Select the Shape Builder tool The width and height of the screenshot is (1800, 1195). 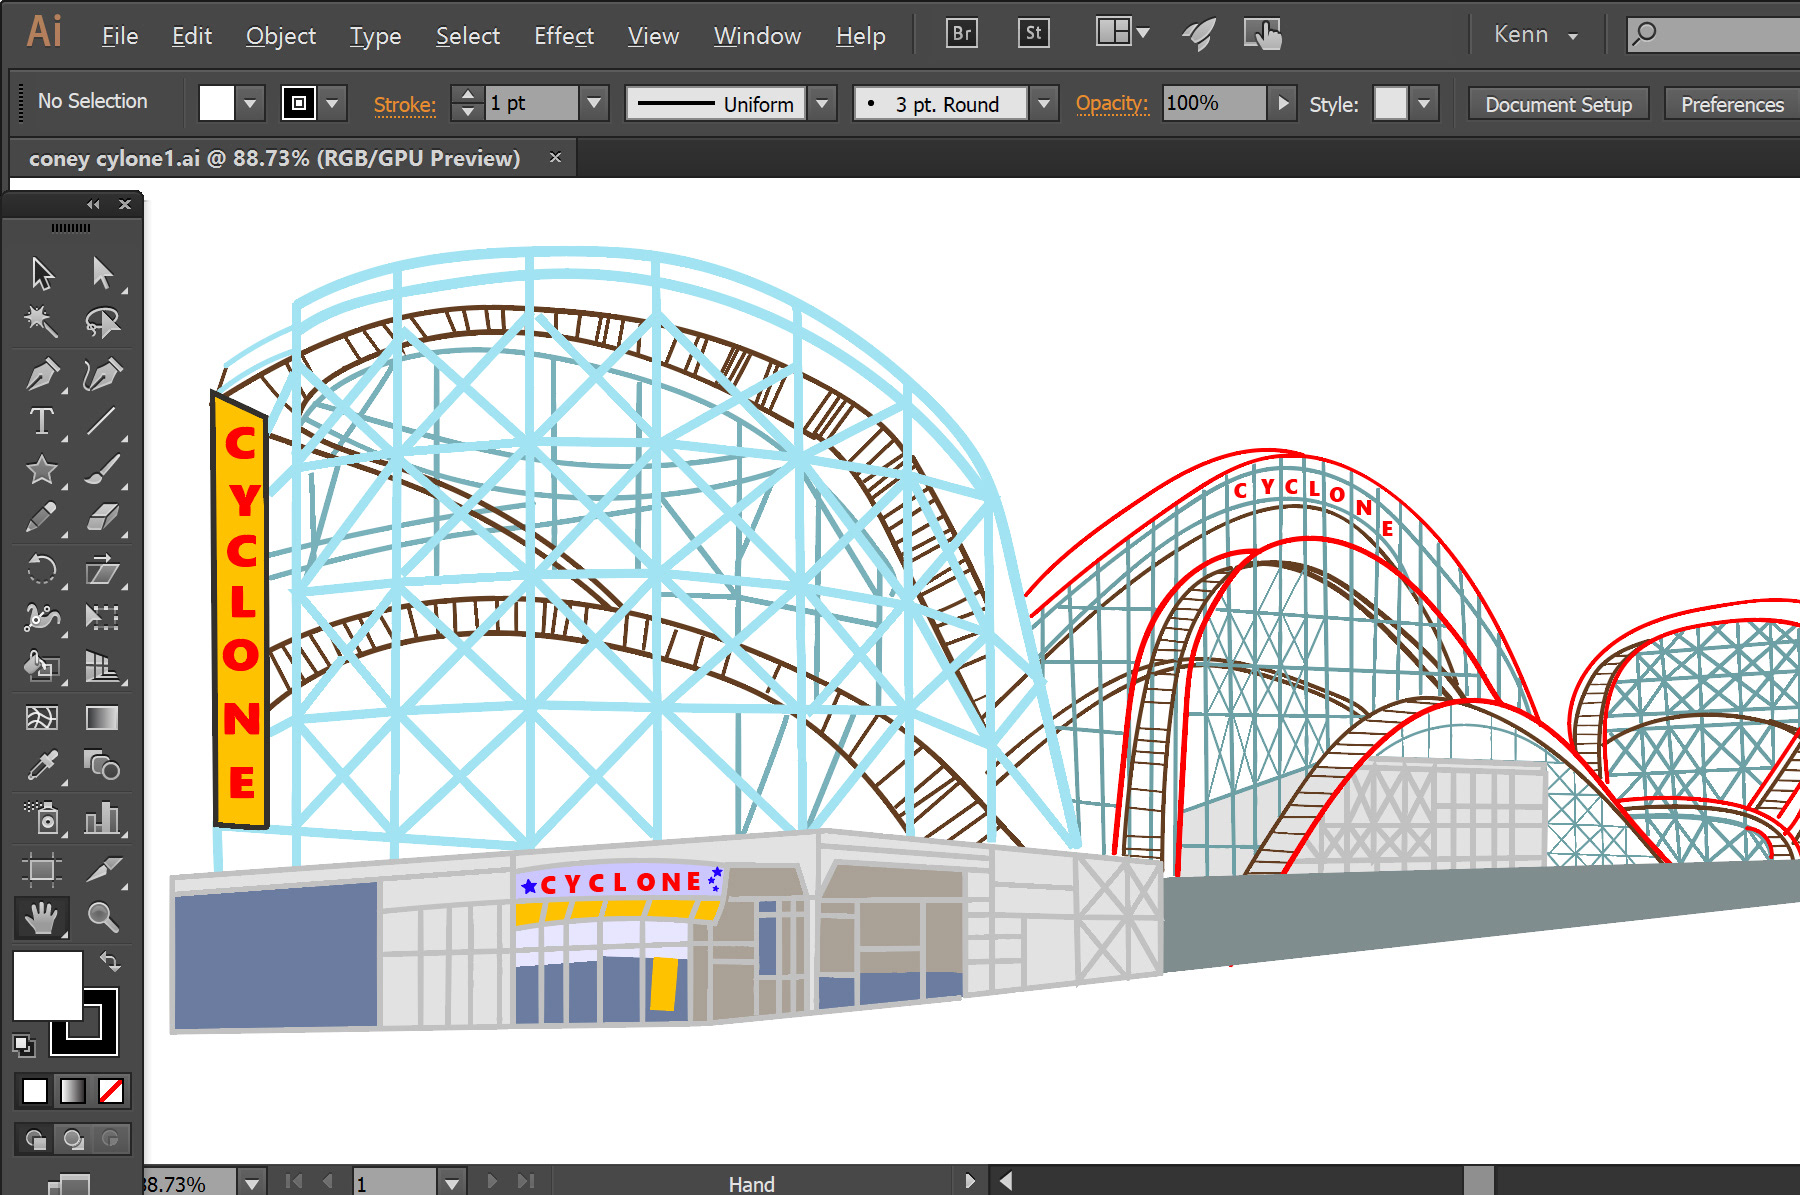click(42, 666)
